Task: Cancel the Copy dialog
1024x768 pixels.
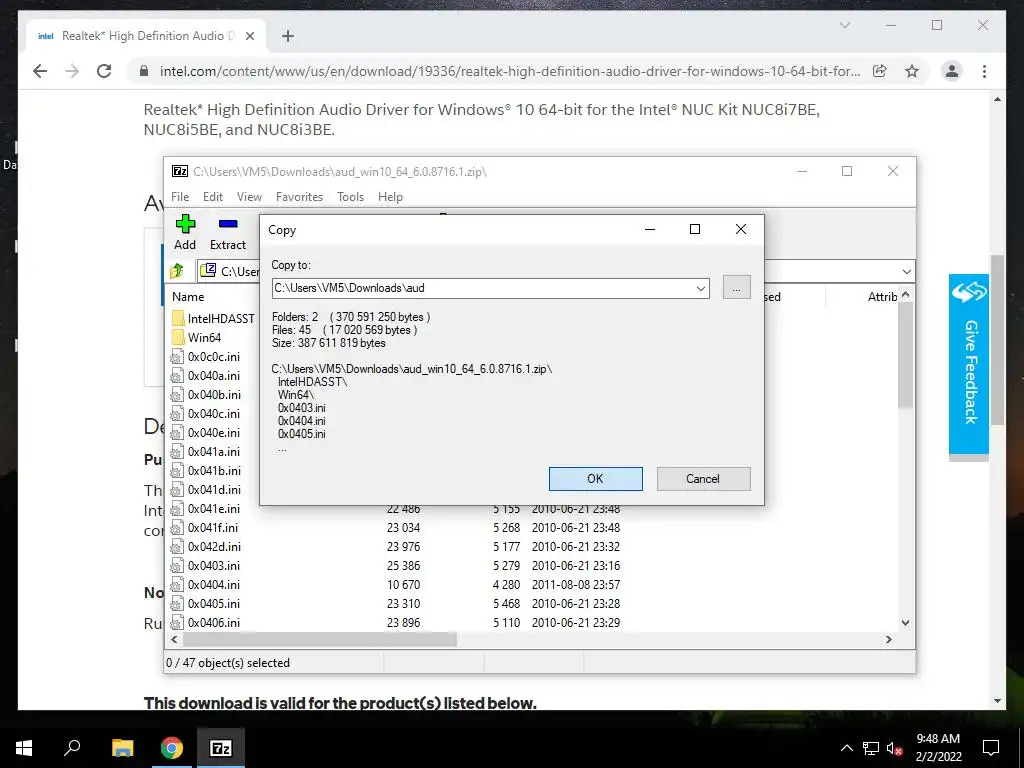Action: pos(703,479)
